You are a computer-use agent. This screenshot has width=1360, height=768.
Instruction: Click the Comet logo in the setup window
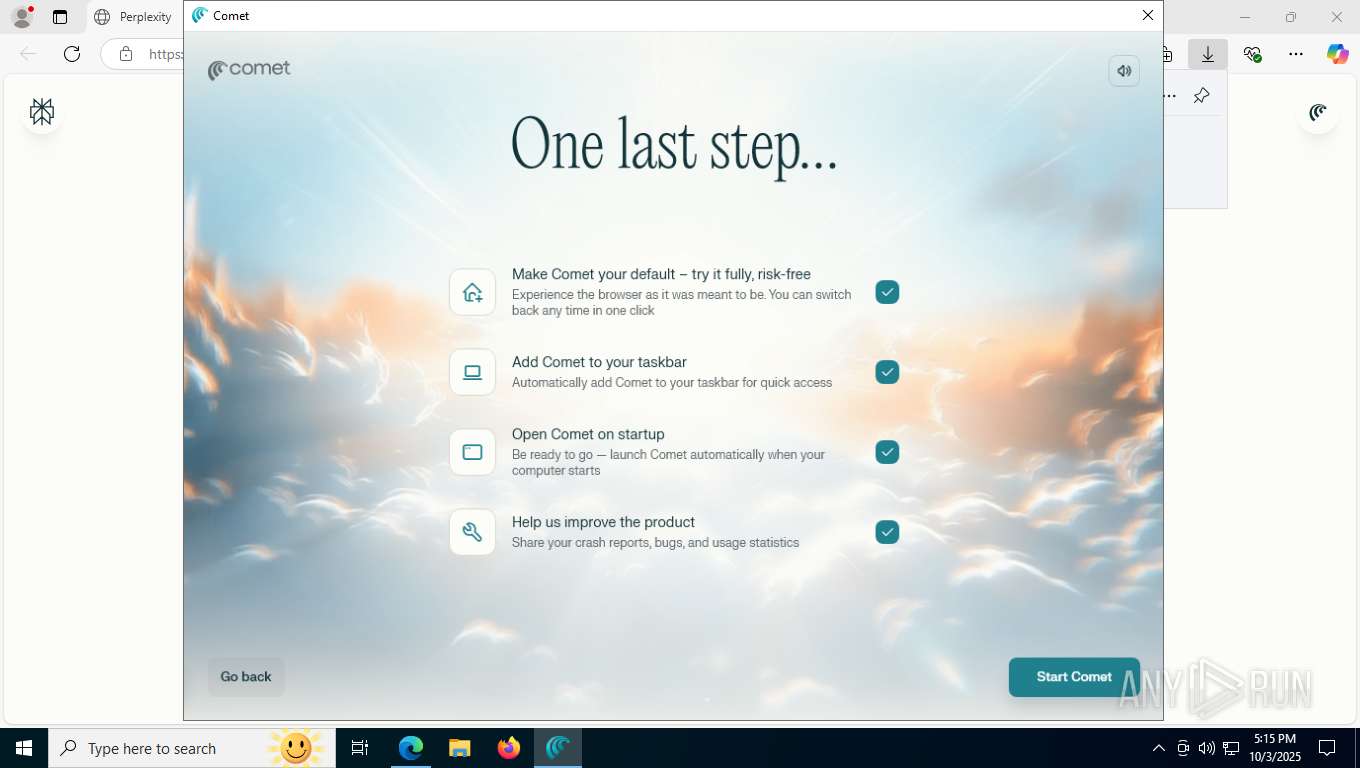point(249,69)
